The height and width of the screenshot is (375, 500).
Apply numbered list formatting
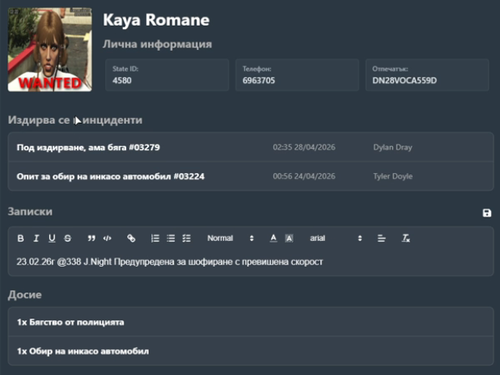[x=155, y=238]
